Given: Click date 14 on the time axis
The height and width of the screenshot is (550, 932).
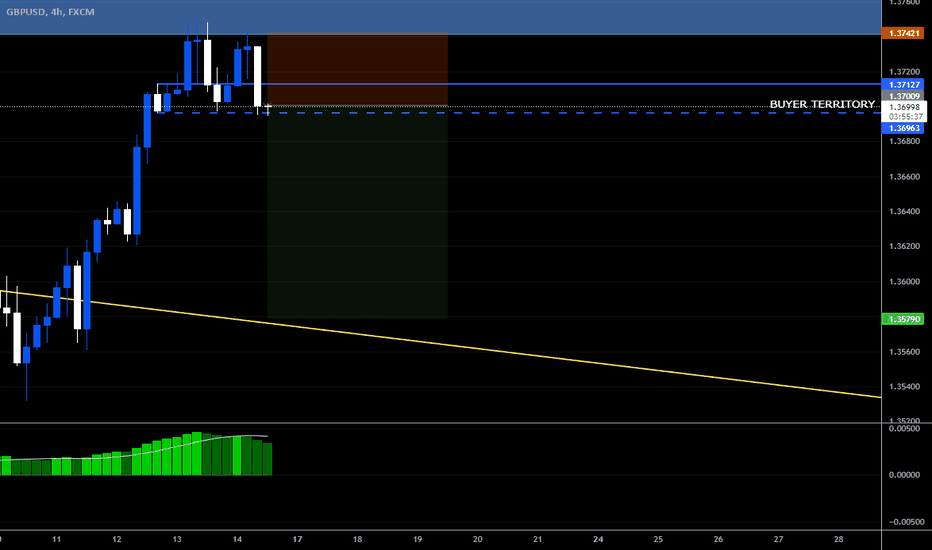Looking at the screenshot, I should click(x=237, y=539).
